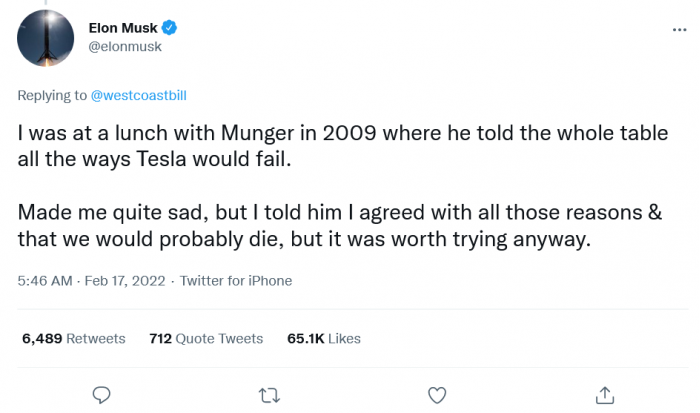This screenshot has height=413, width=700.
Task: Click the 'Replying to' label text
Action: coord(54,96)
